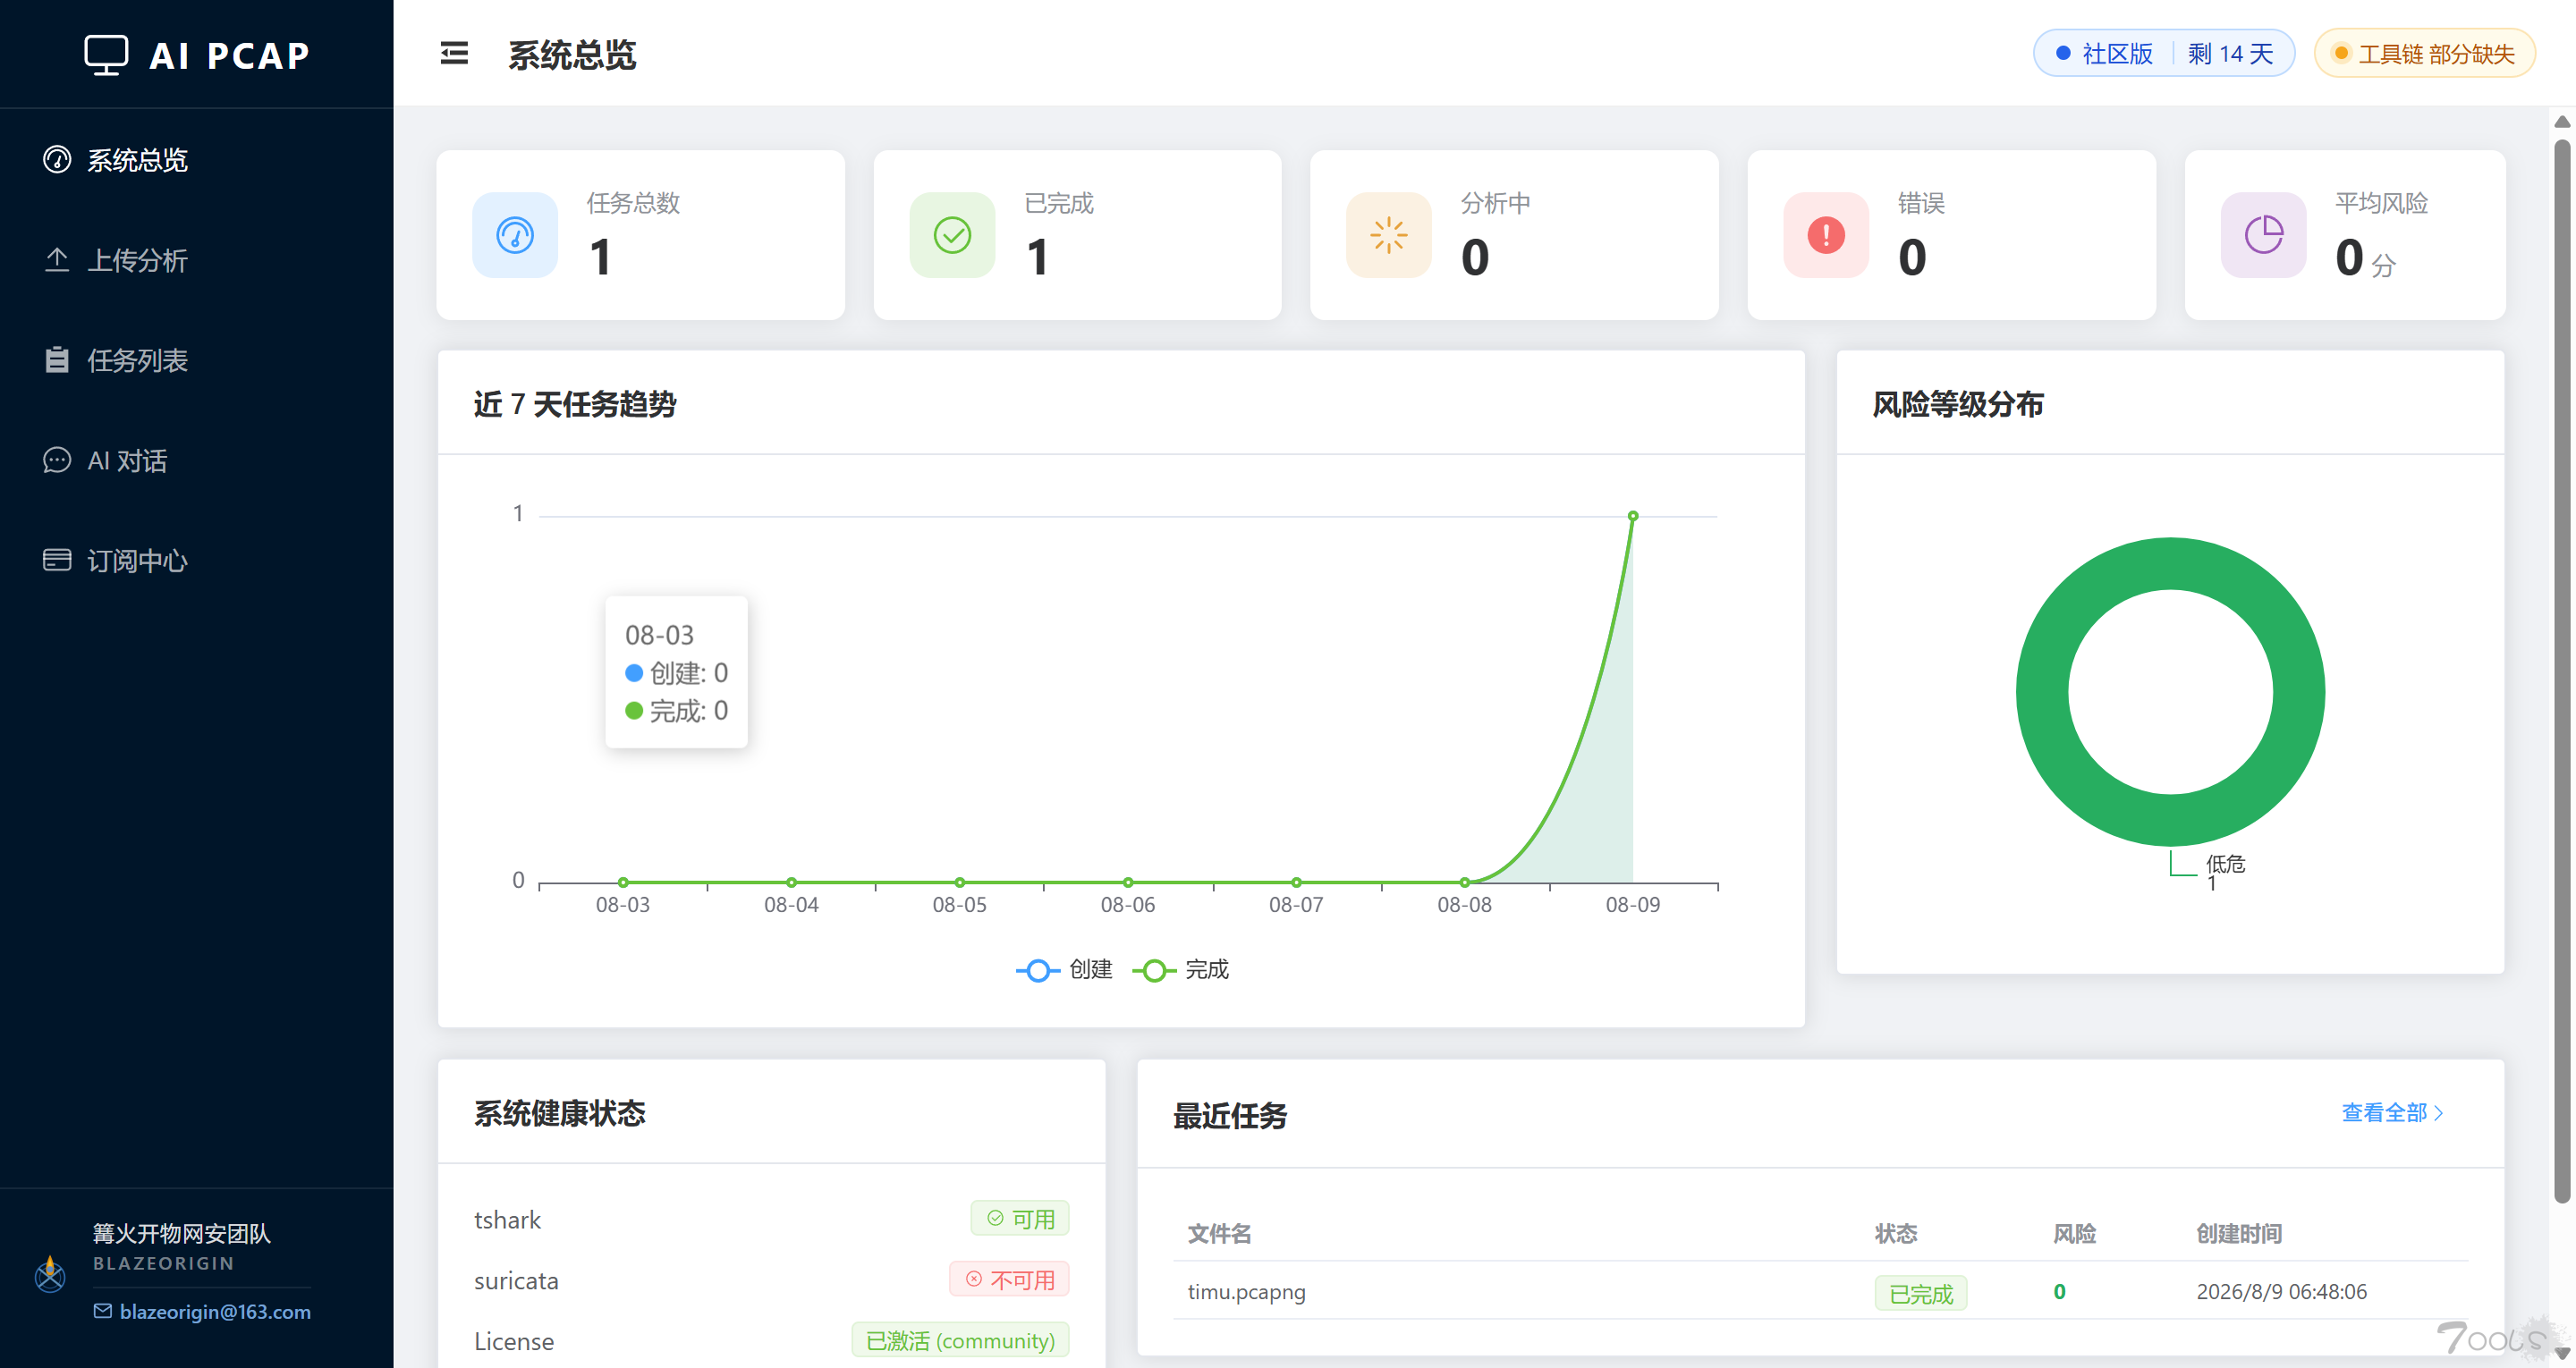Select the card icon next to 订阅中心
2576x1368 pixels.
57,560
